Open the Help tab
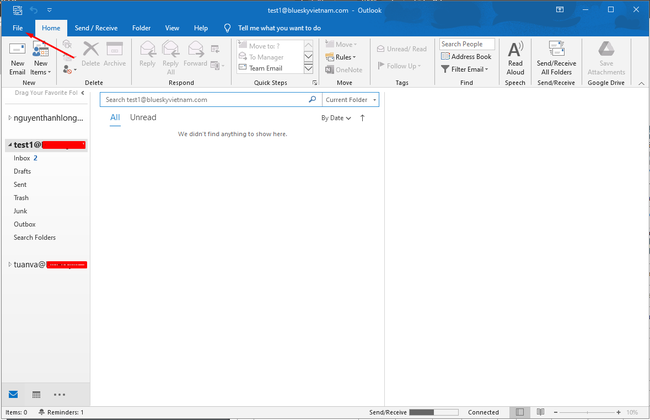Screen dimensions: 650x420 [201, 28]
